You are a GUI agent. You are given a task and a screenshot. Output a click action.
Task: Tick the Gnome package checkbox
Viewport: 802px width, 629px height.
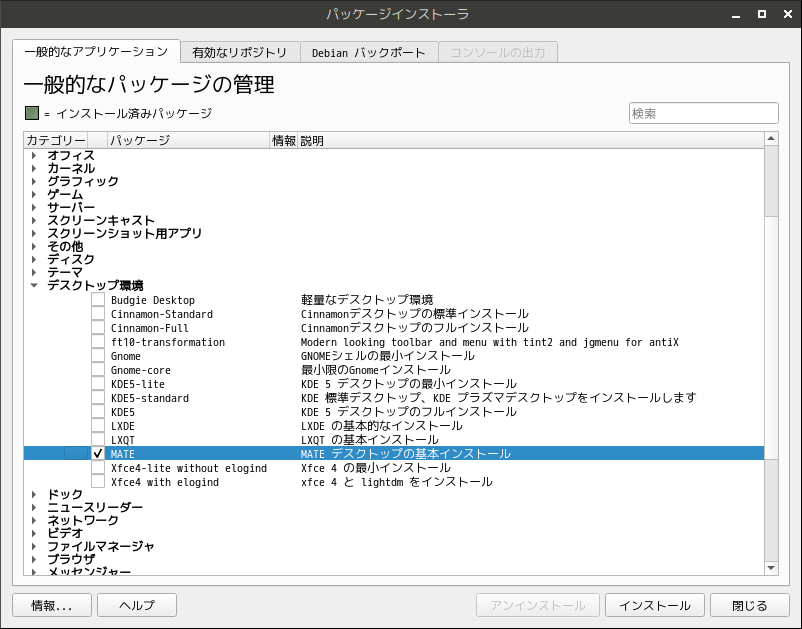[98, 356]
